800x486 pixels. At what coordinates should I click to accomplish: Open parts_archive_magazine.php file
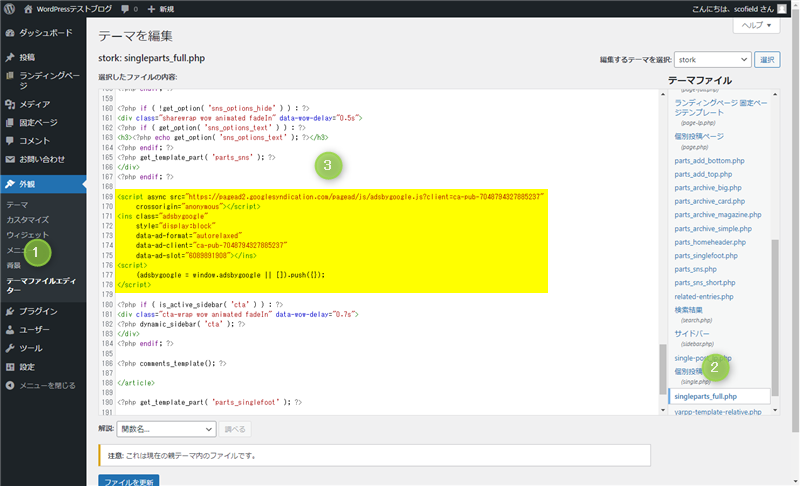(x=718, y=215)
